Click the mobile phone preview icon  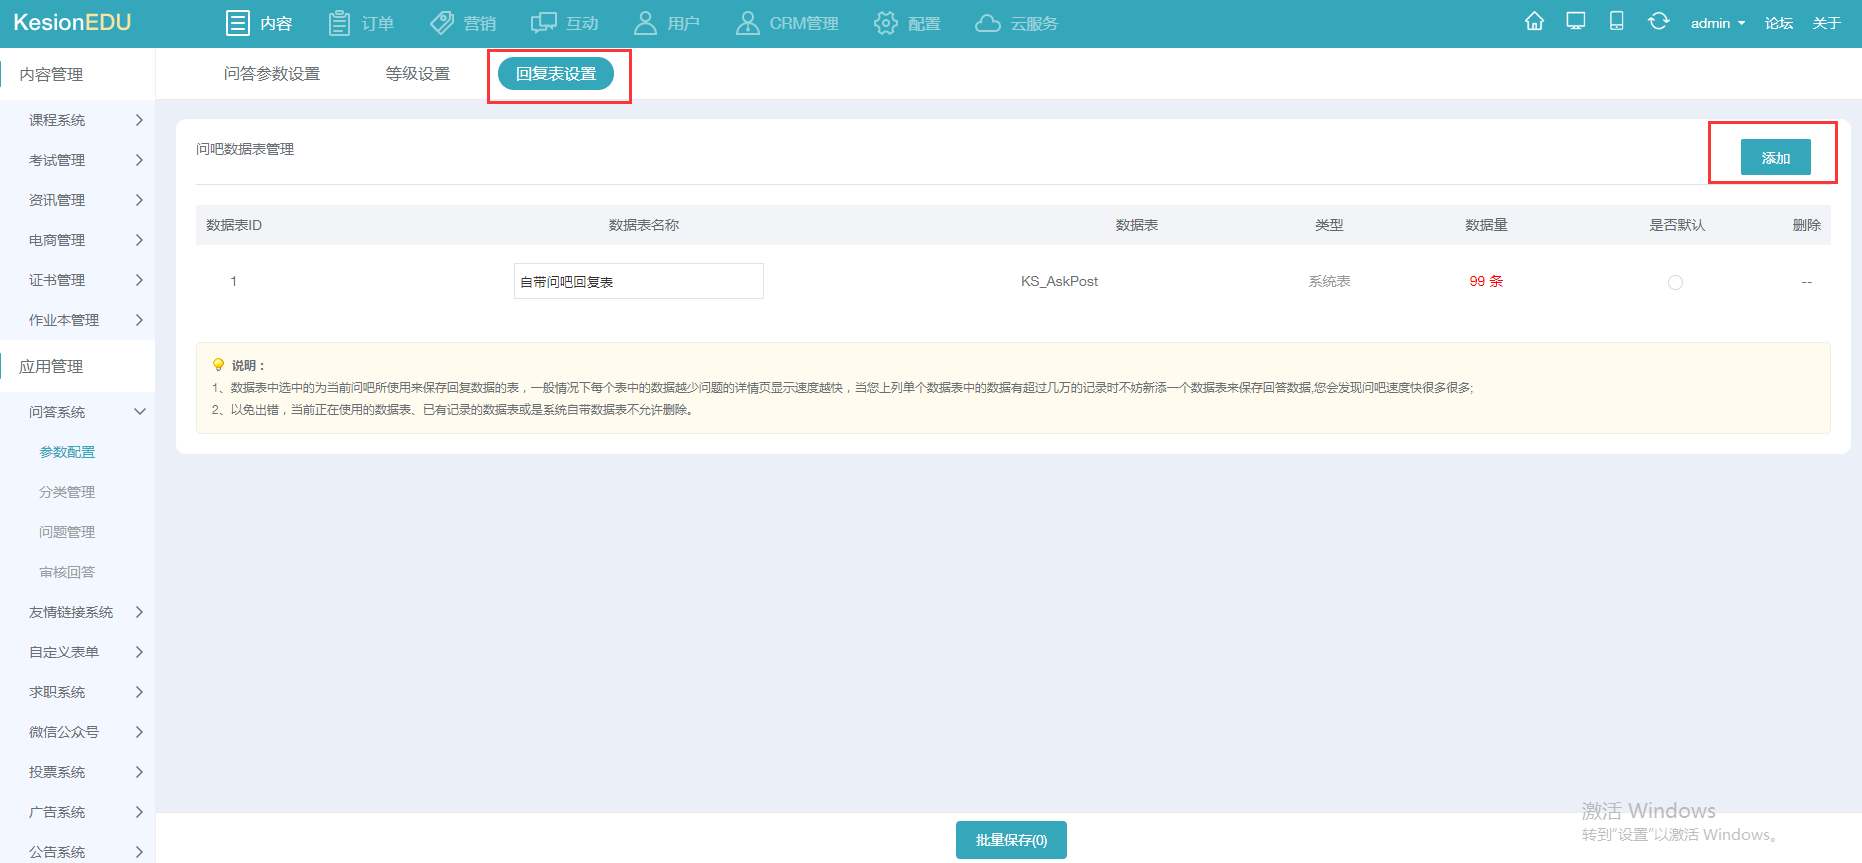pyautogui.click(x=1616, y=22)
